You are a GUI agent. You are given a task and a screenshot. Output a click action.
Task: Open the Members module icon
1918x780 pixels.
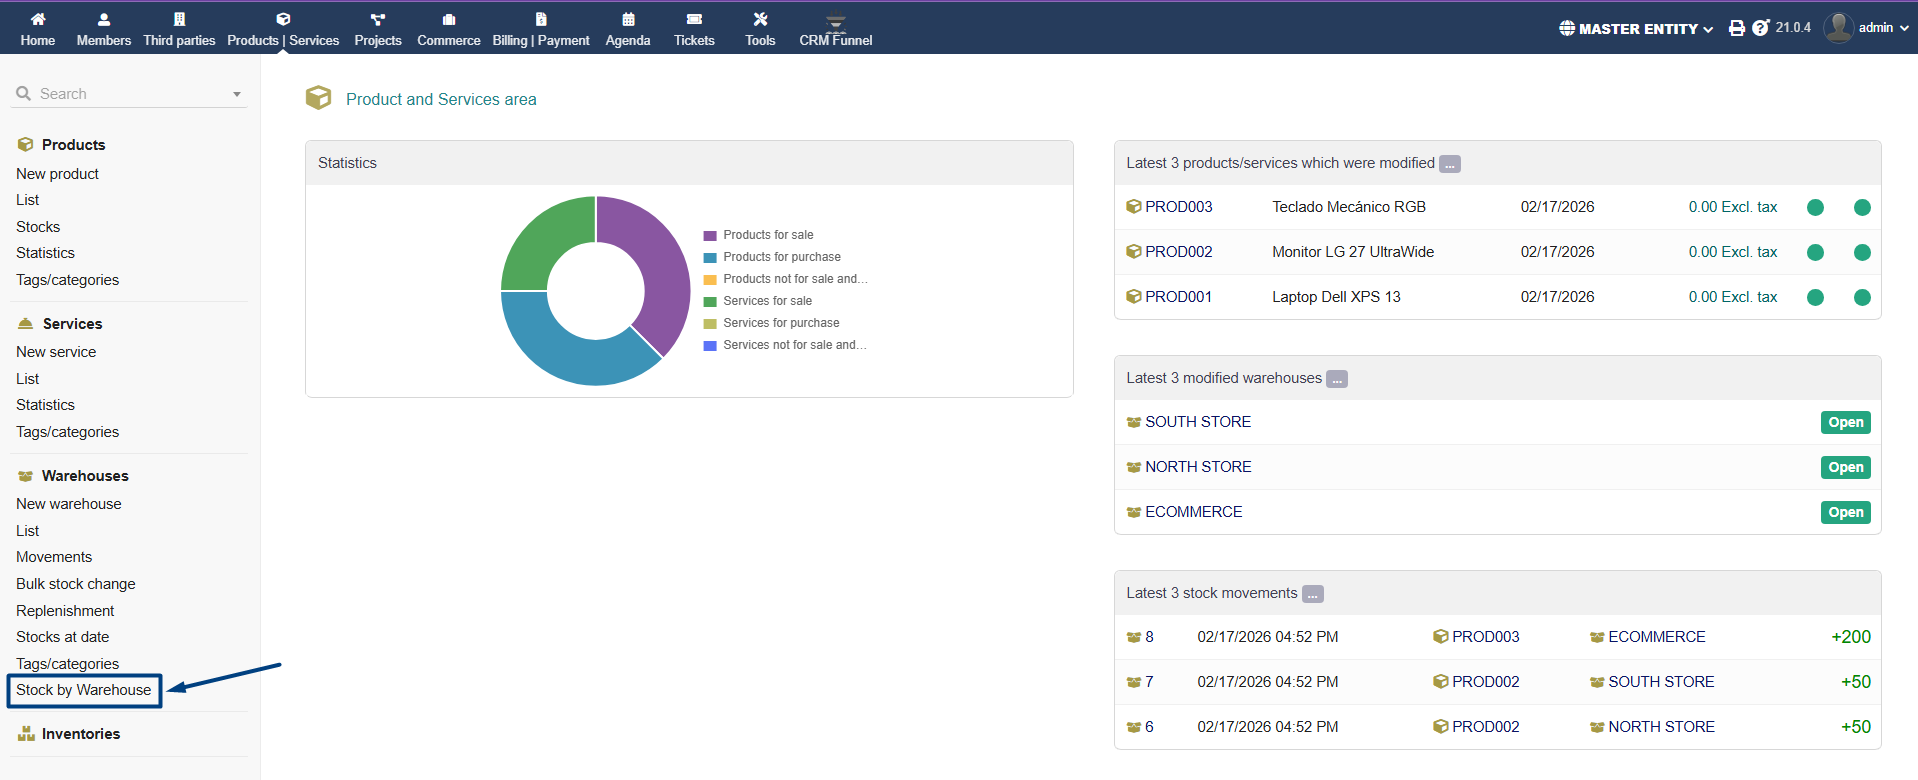104,19
